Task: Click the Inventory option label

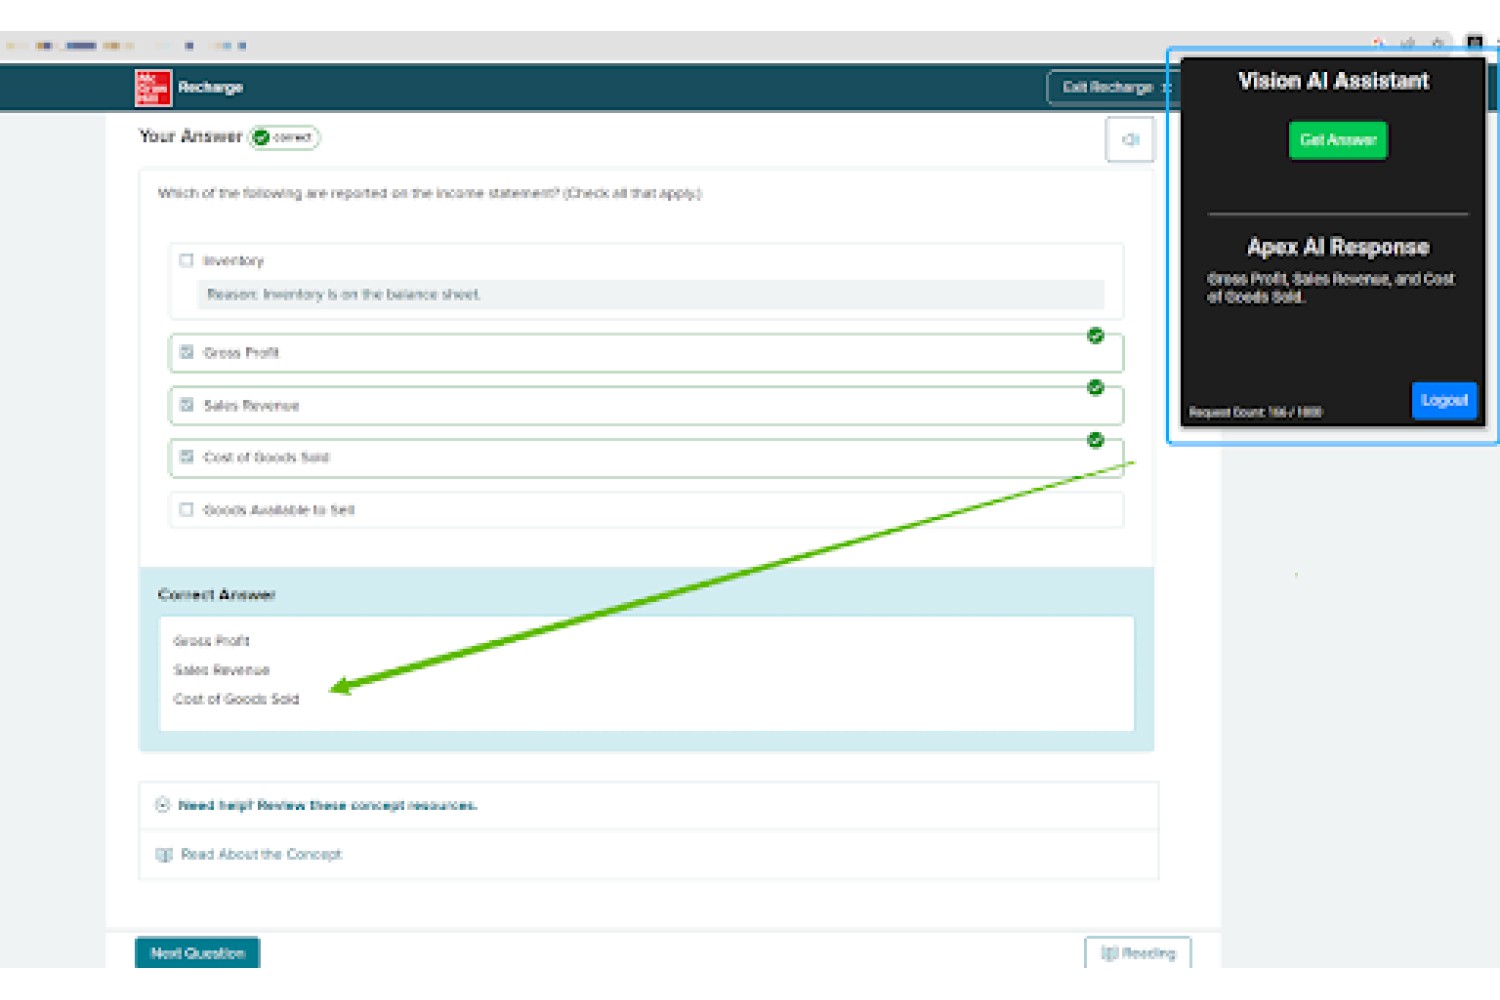Action: (234, 261)
